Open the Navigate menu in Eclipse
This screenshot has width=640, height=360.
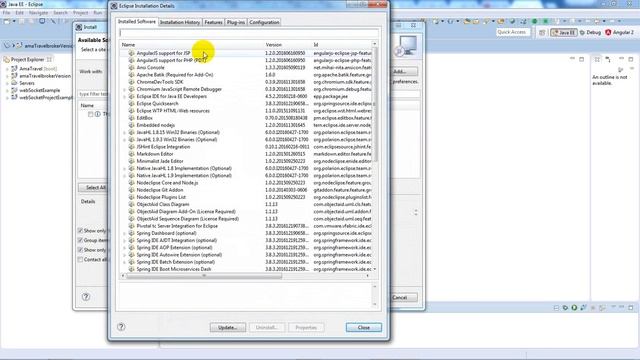(38, 13)
